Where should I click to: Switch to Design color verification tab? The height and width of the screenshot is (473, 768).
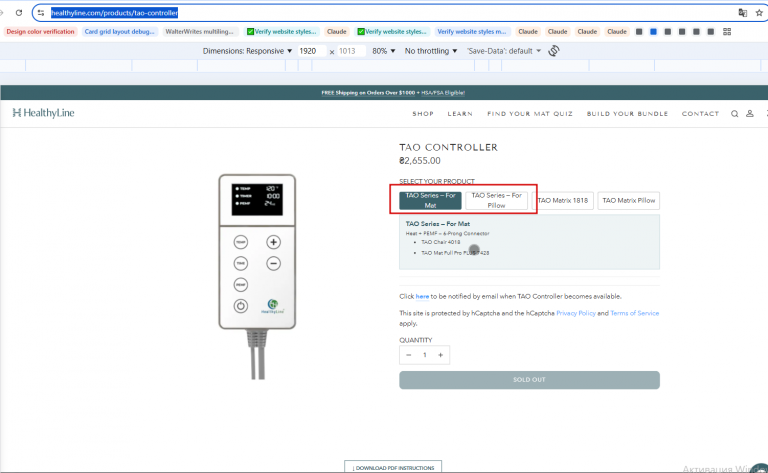40,31
